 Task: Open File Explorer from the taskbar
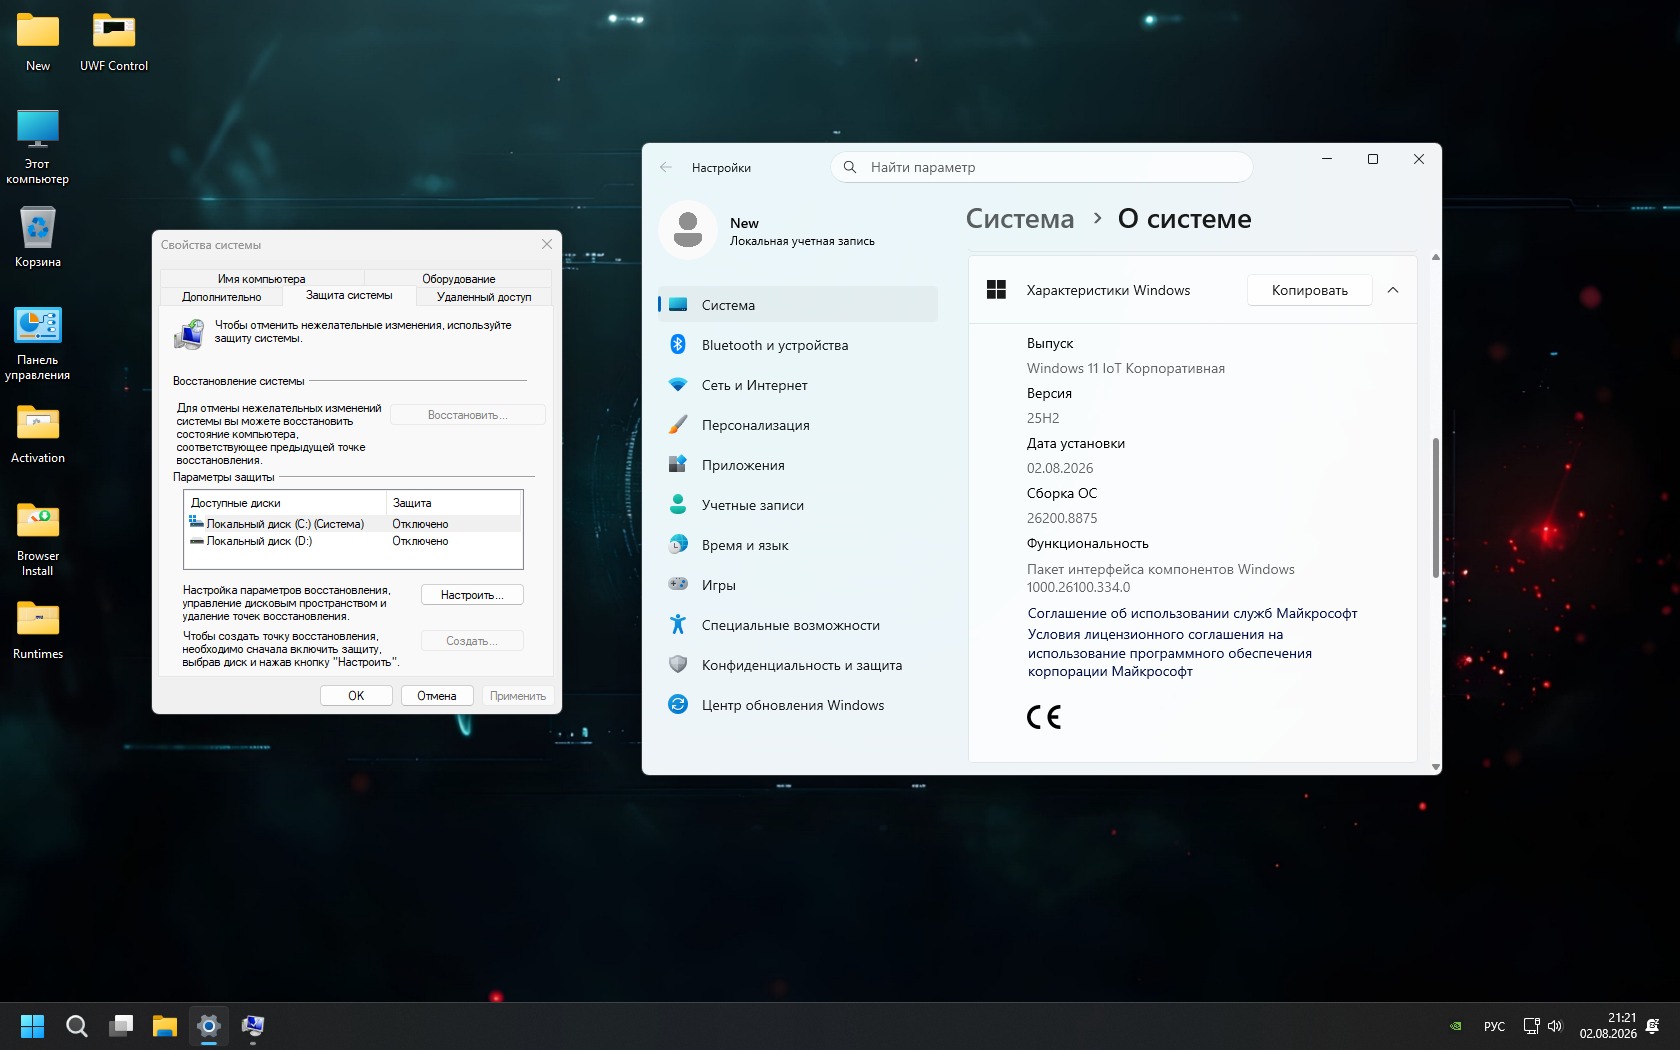click(x=165, y=1026)
